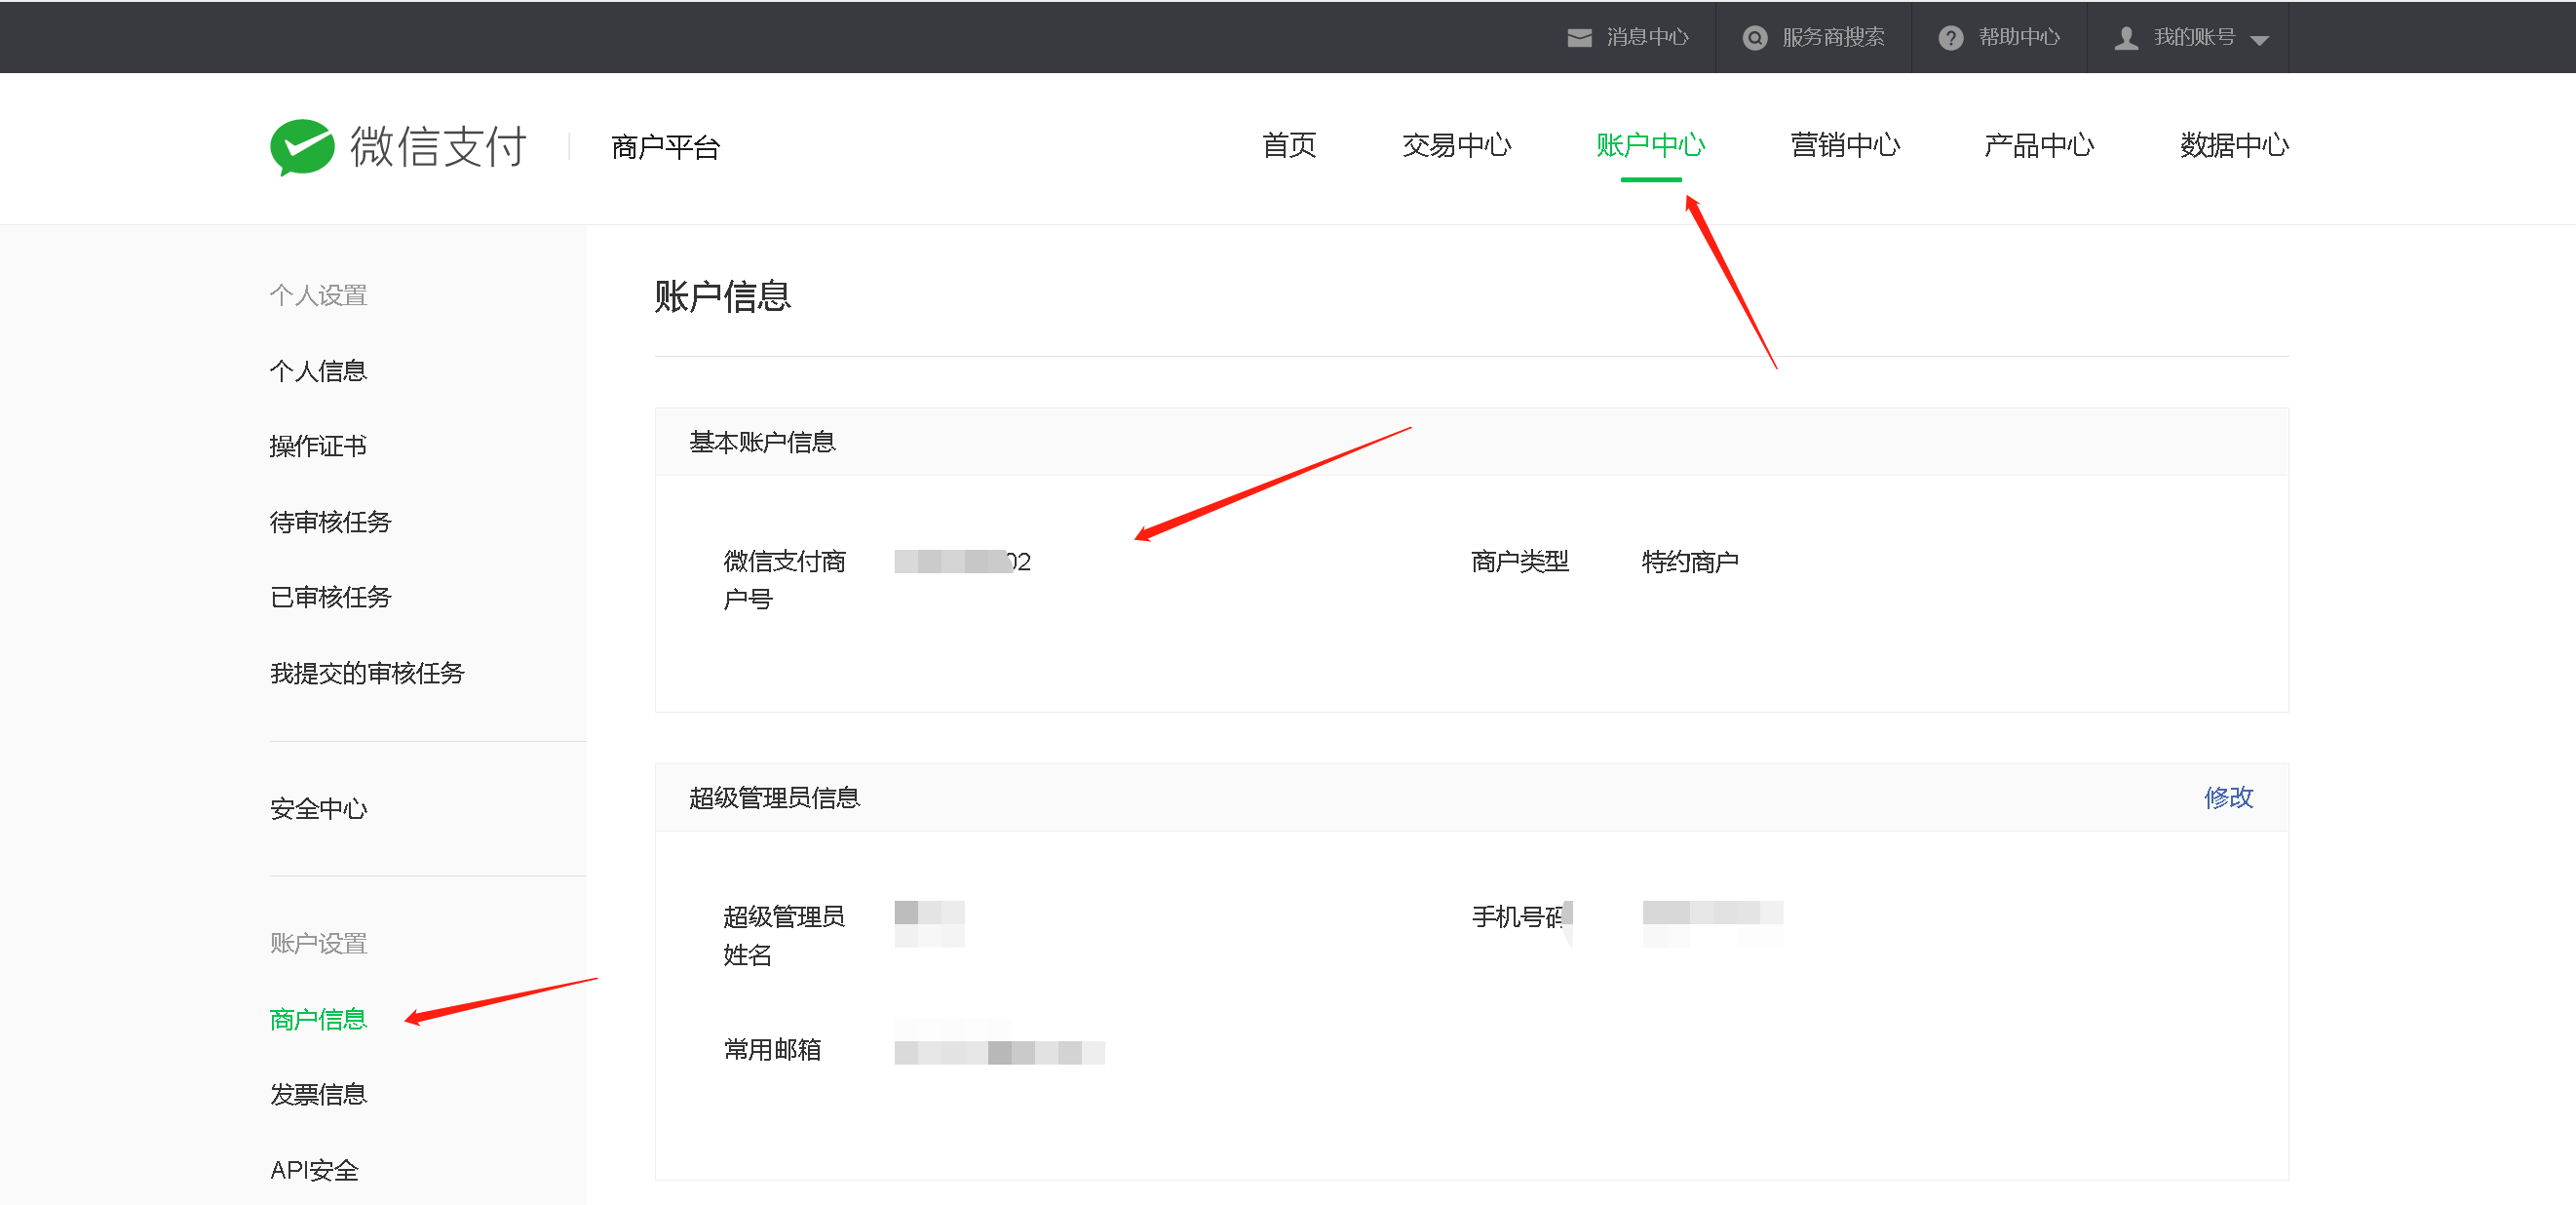Open 服务商搜索 link
The height and width of the screenshot is (1205, 2576).
(1832, 37)
